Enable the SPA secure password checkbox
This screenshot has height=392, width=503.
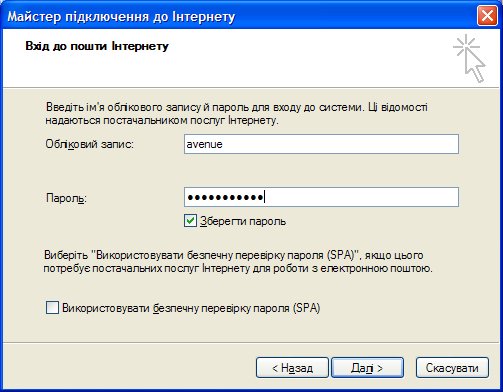52,308
